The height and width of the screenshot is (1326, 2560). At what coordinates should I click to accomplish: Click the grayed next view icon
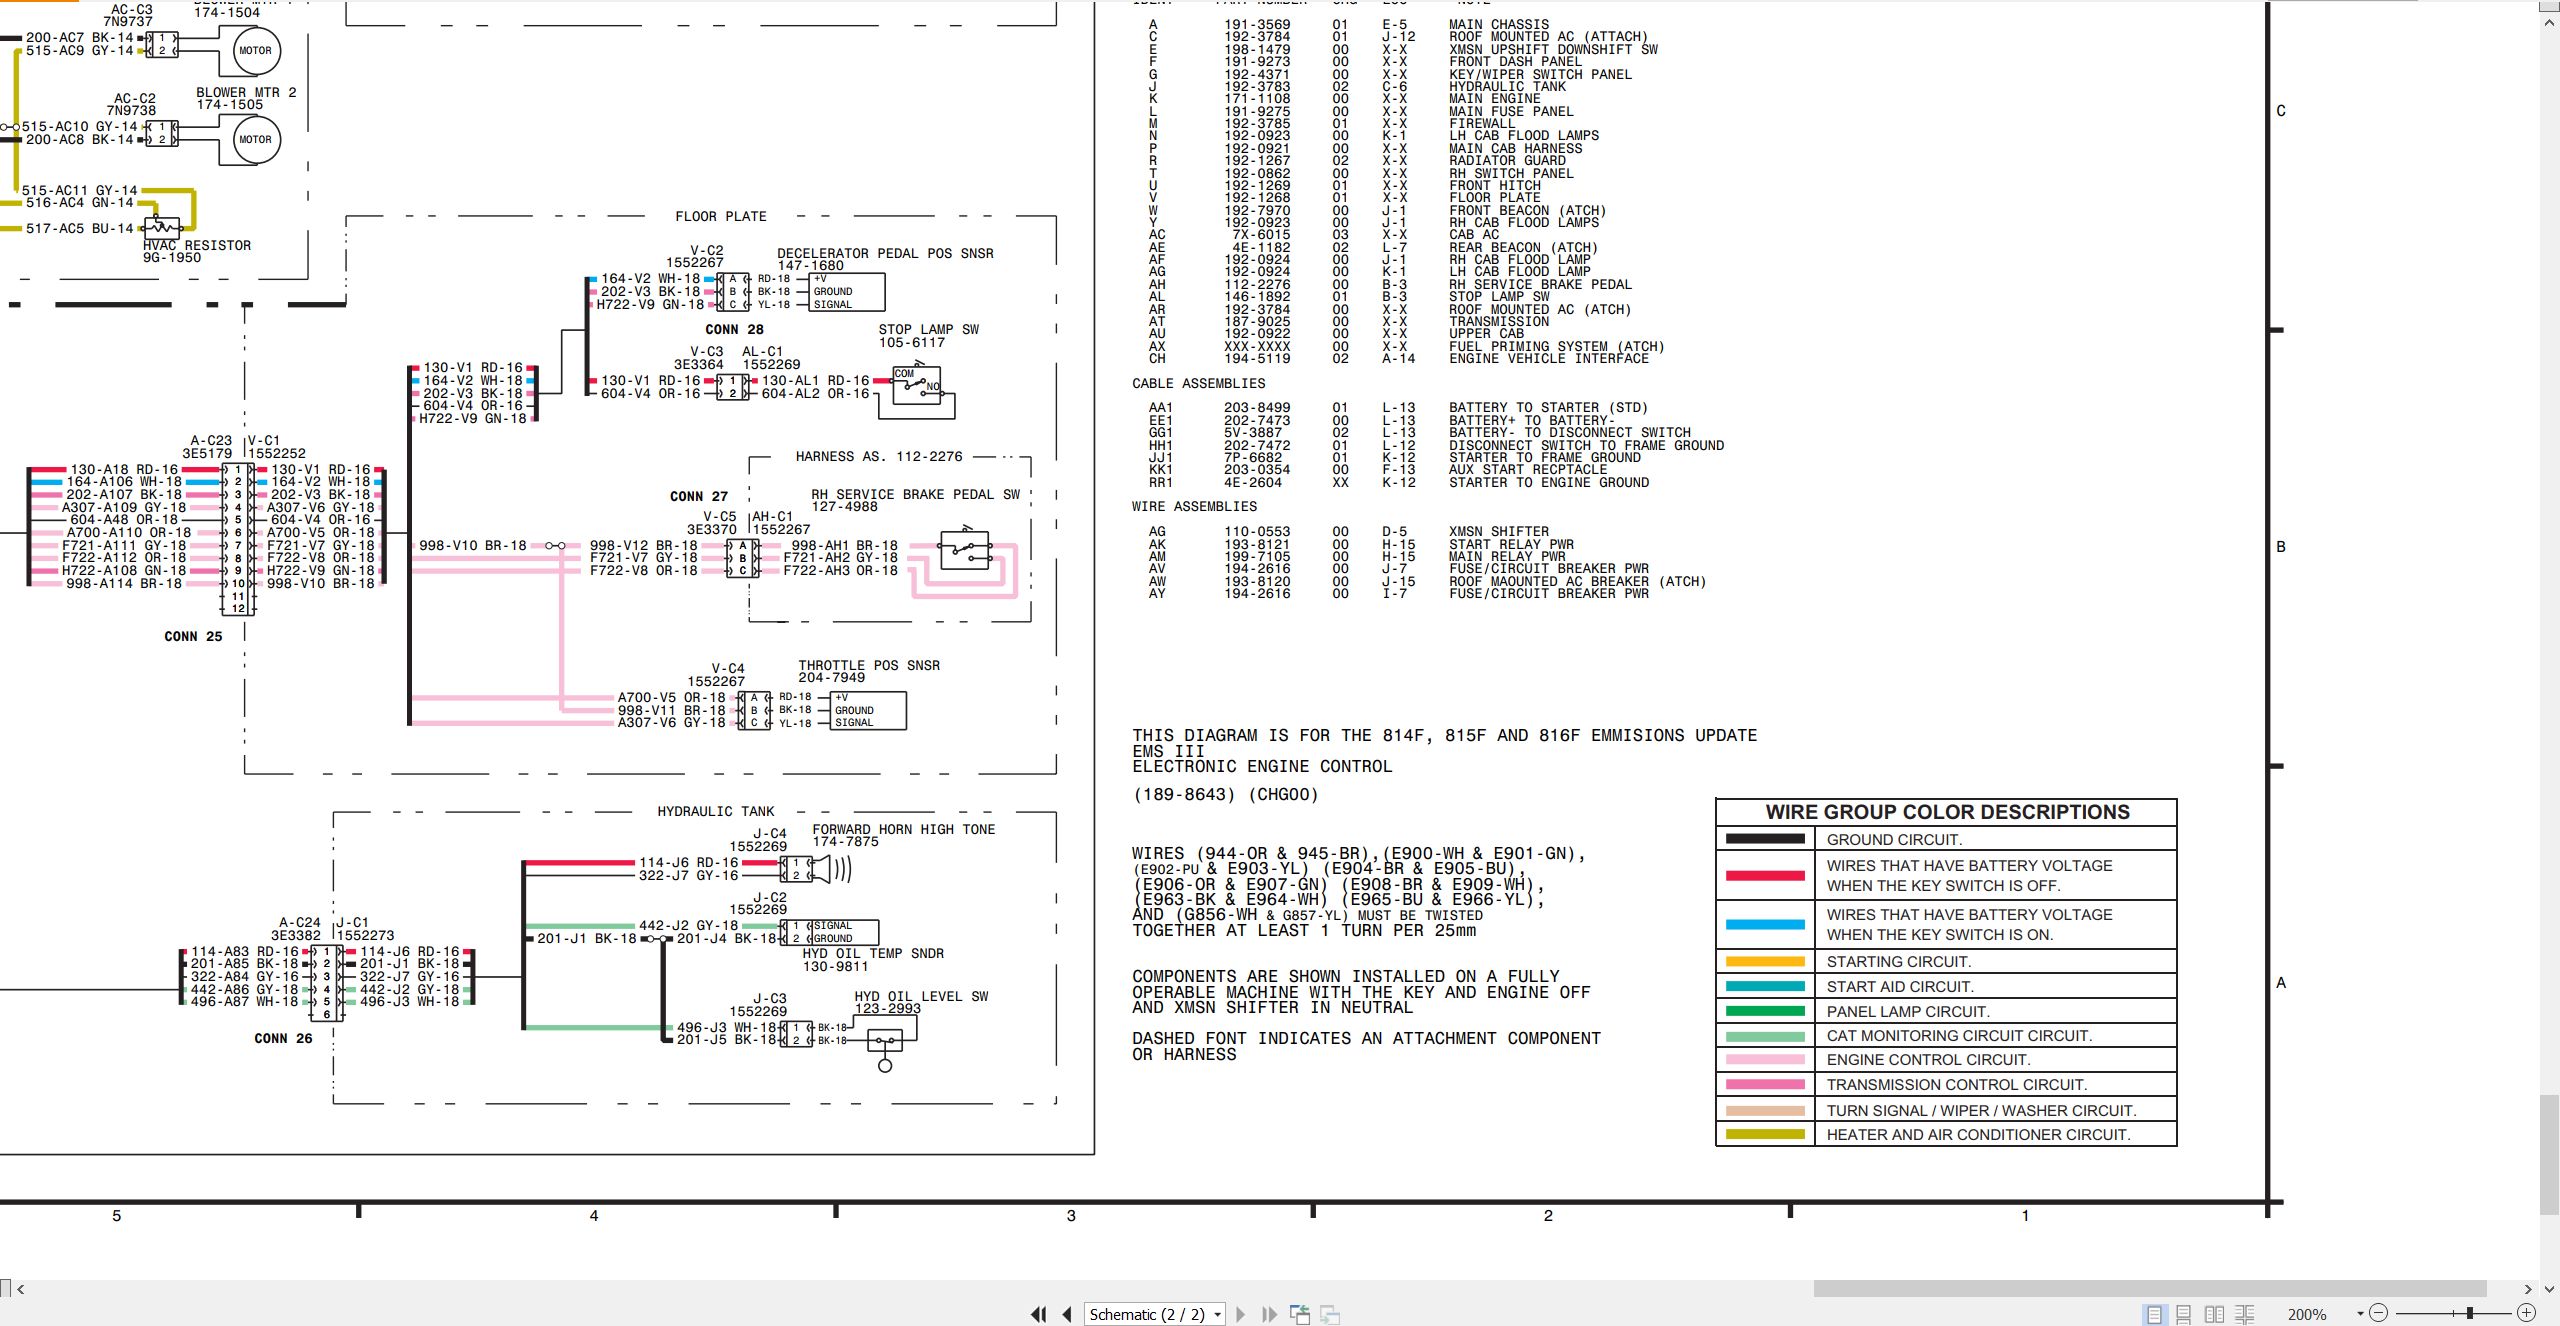point(1330,1314)
